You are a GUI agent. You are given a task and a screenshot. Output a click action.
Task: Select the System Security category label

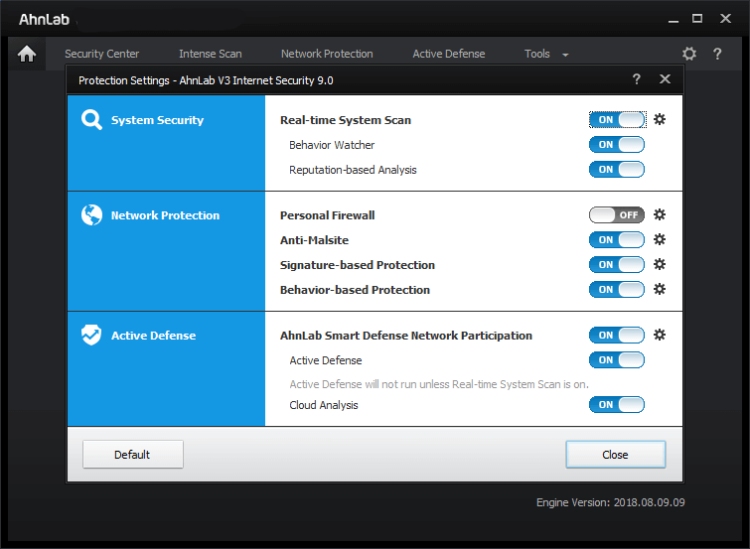tap(157, 120)
